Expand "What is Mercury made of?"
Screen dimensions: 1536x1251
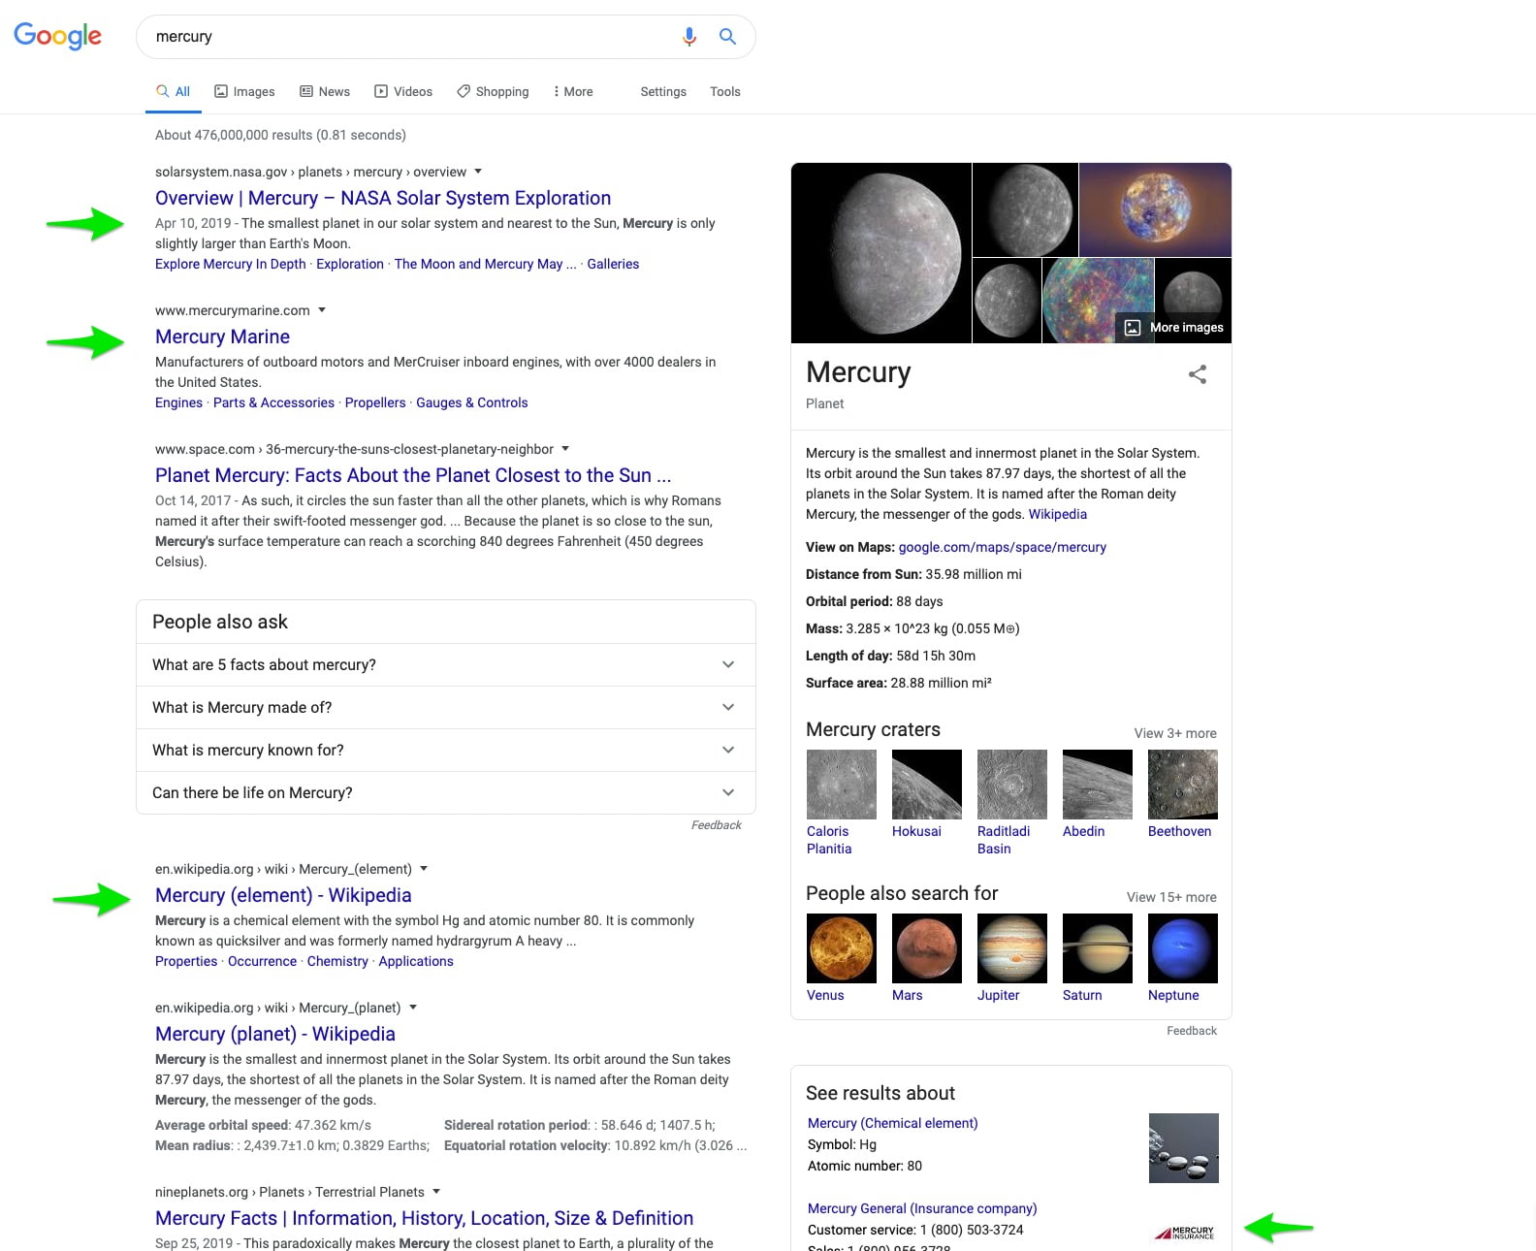728,707
